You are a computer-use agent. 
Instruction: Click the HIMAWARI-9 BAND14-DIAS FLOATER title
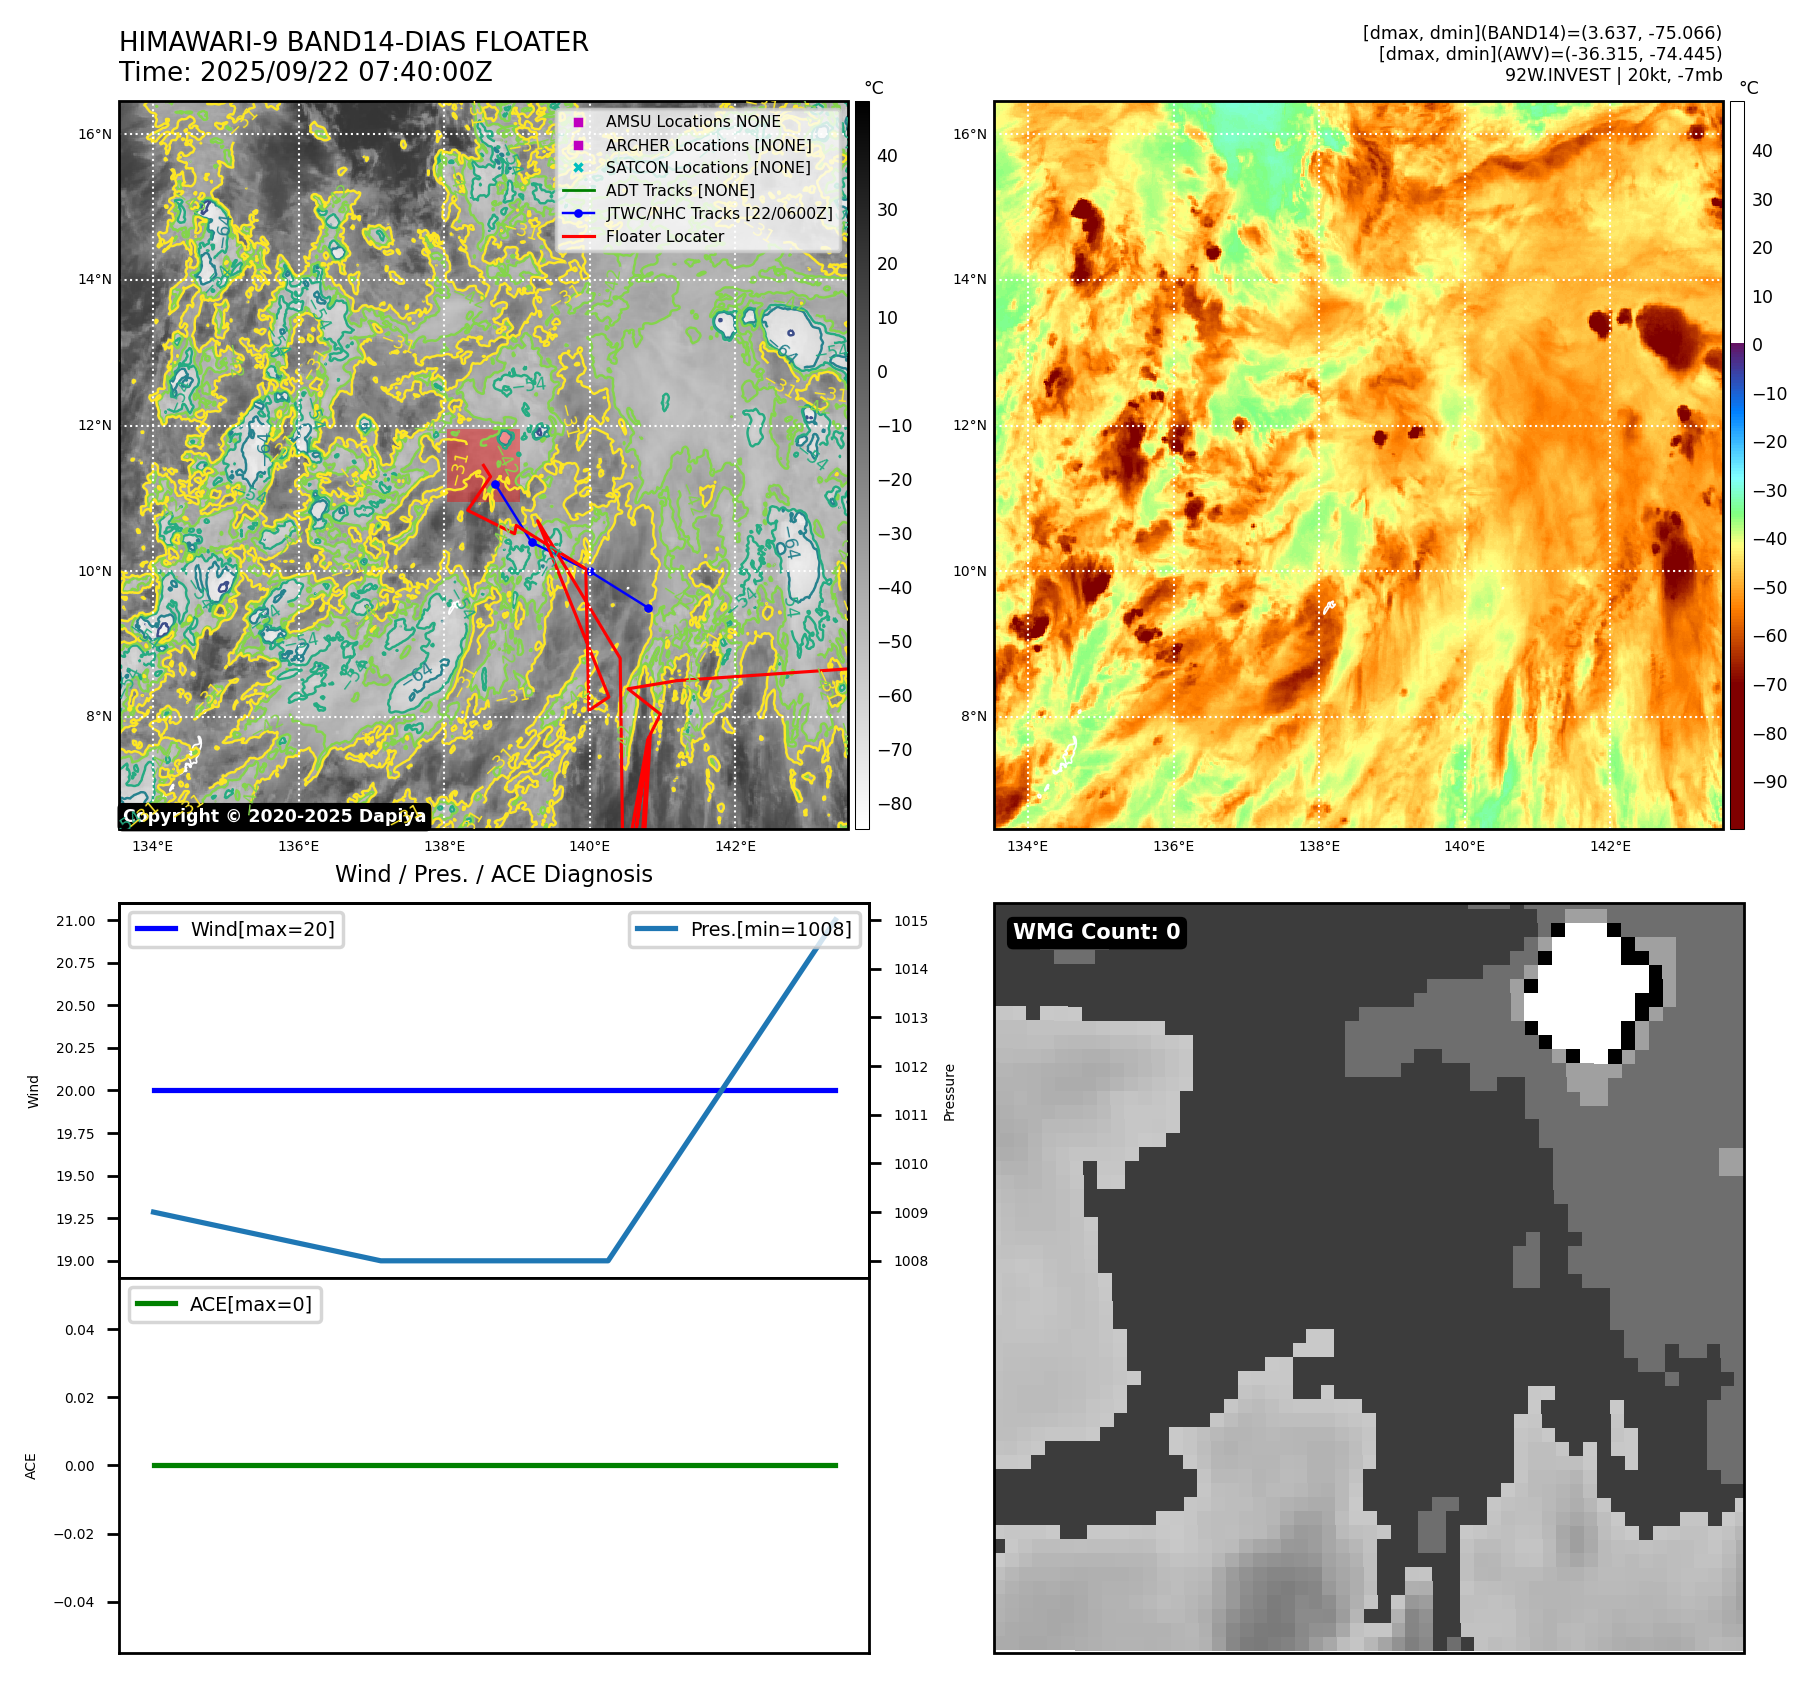point(353,42)
